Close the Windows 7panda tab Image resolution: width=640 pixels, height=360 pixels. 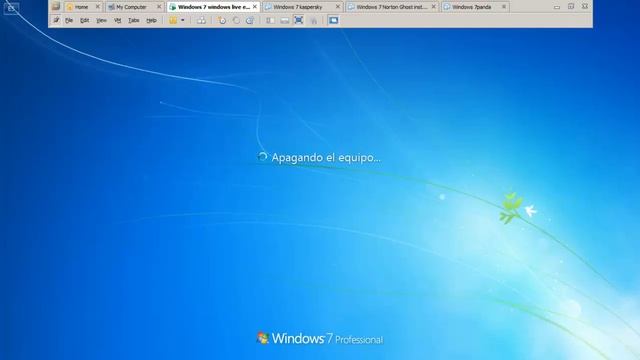(504, 7)
